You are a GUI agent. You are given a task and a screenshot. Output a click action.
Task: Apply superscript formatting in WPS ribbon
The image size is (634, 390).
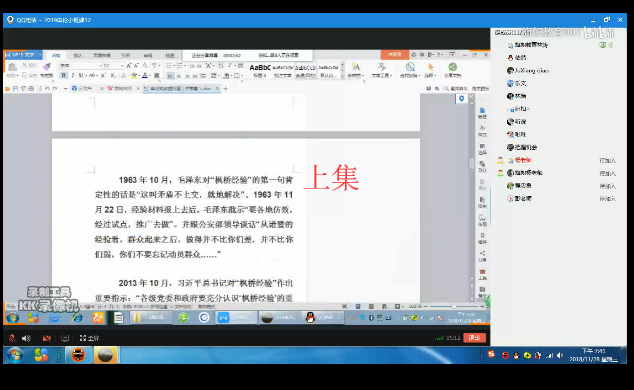(103, 76)
